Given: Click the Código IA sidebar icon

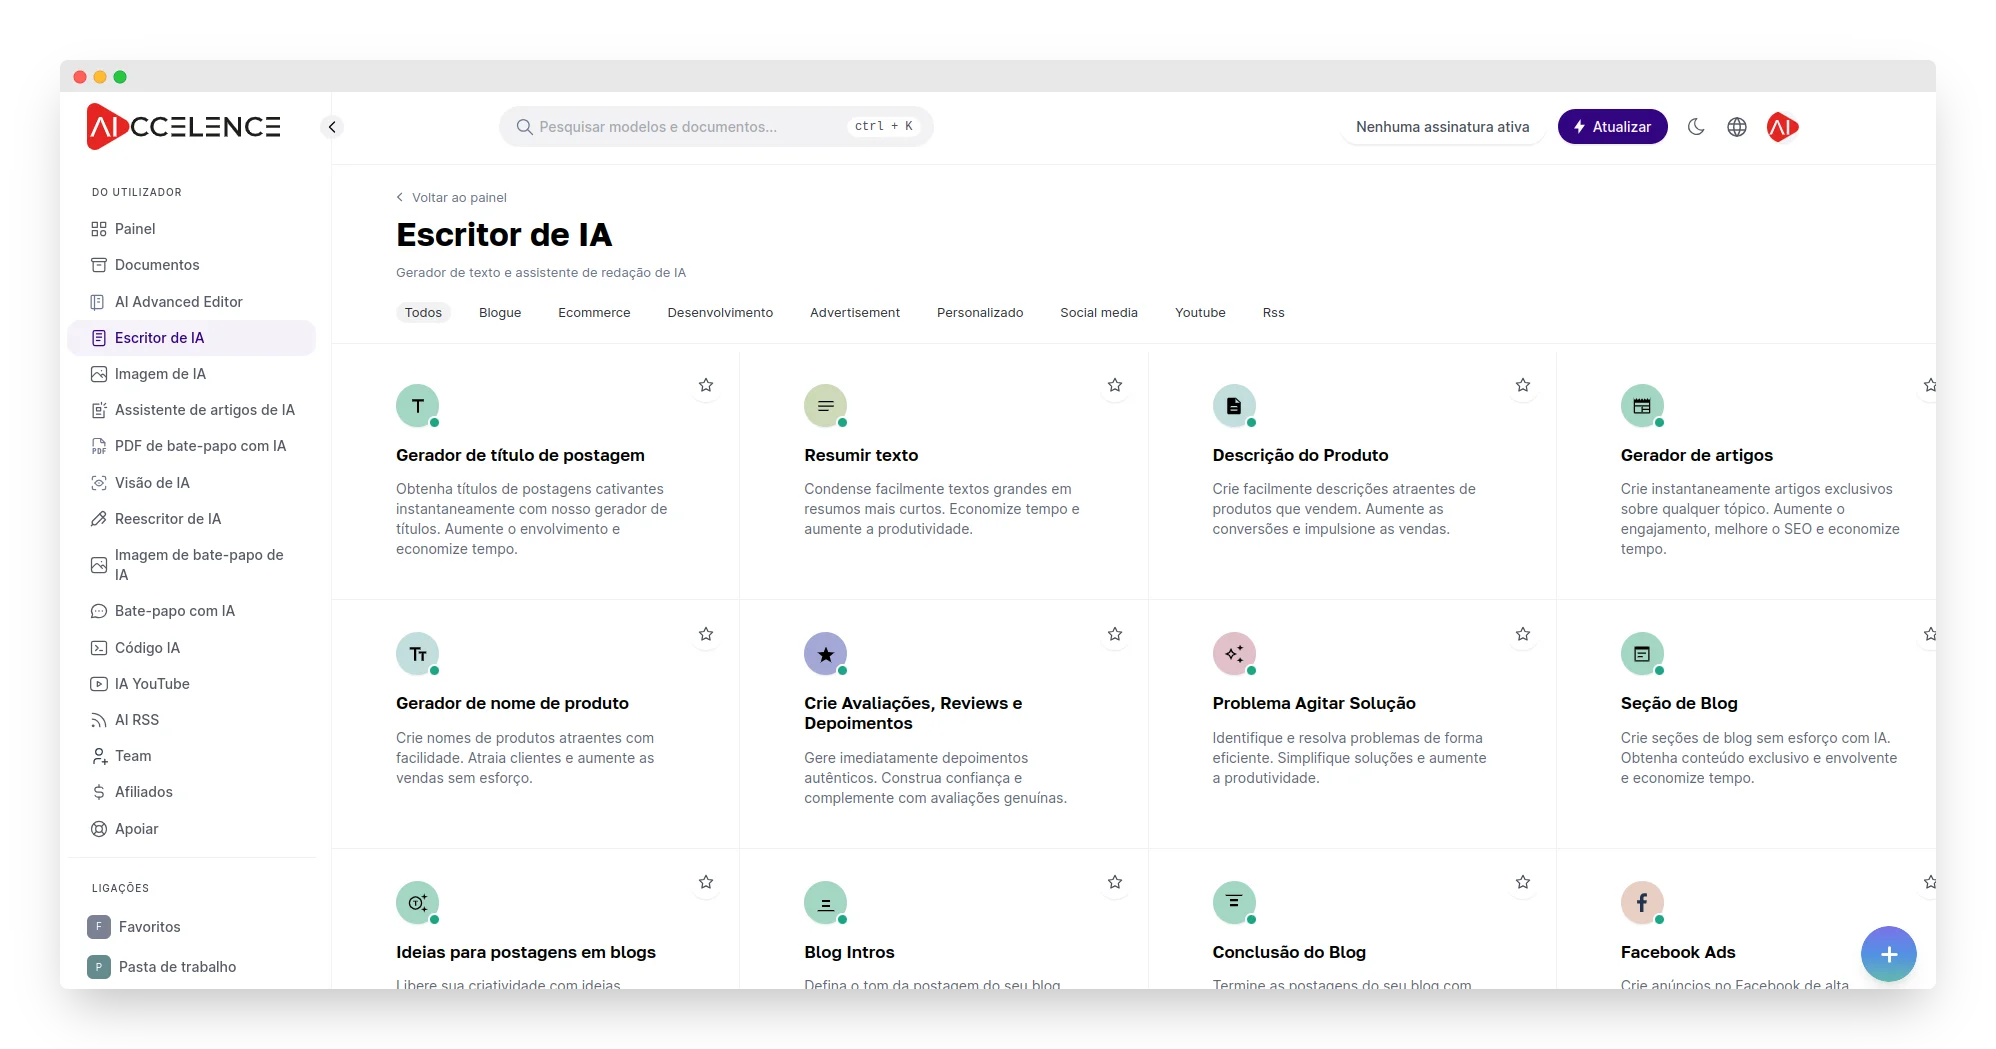Looking at the screenshot, I should pos(99,648).
